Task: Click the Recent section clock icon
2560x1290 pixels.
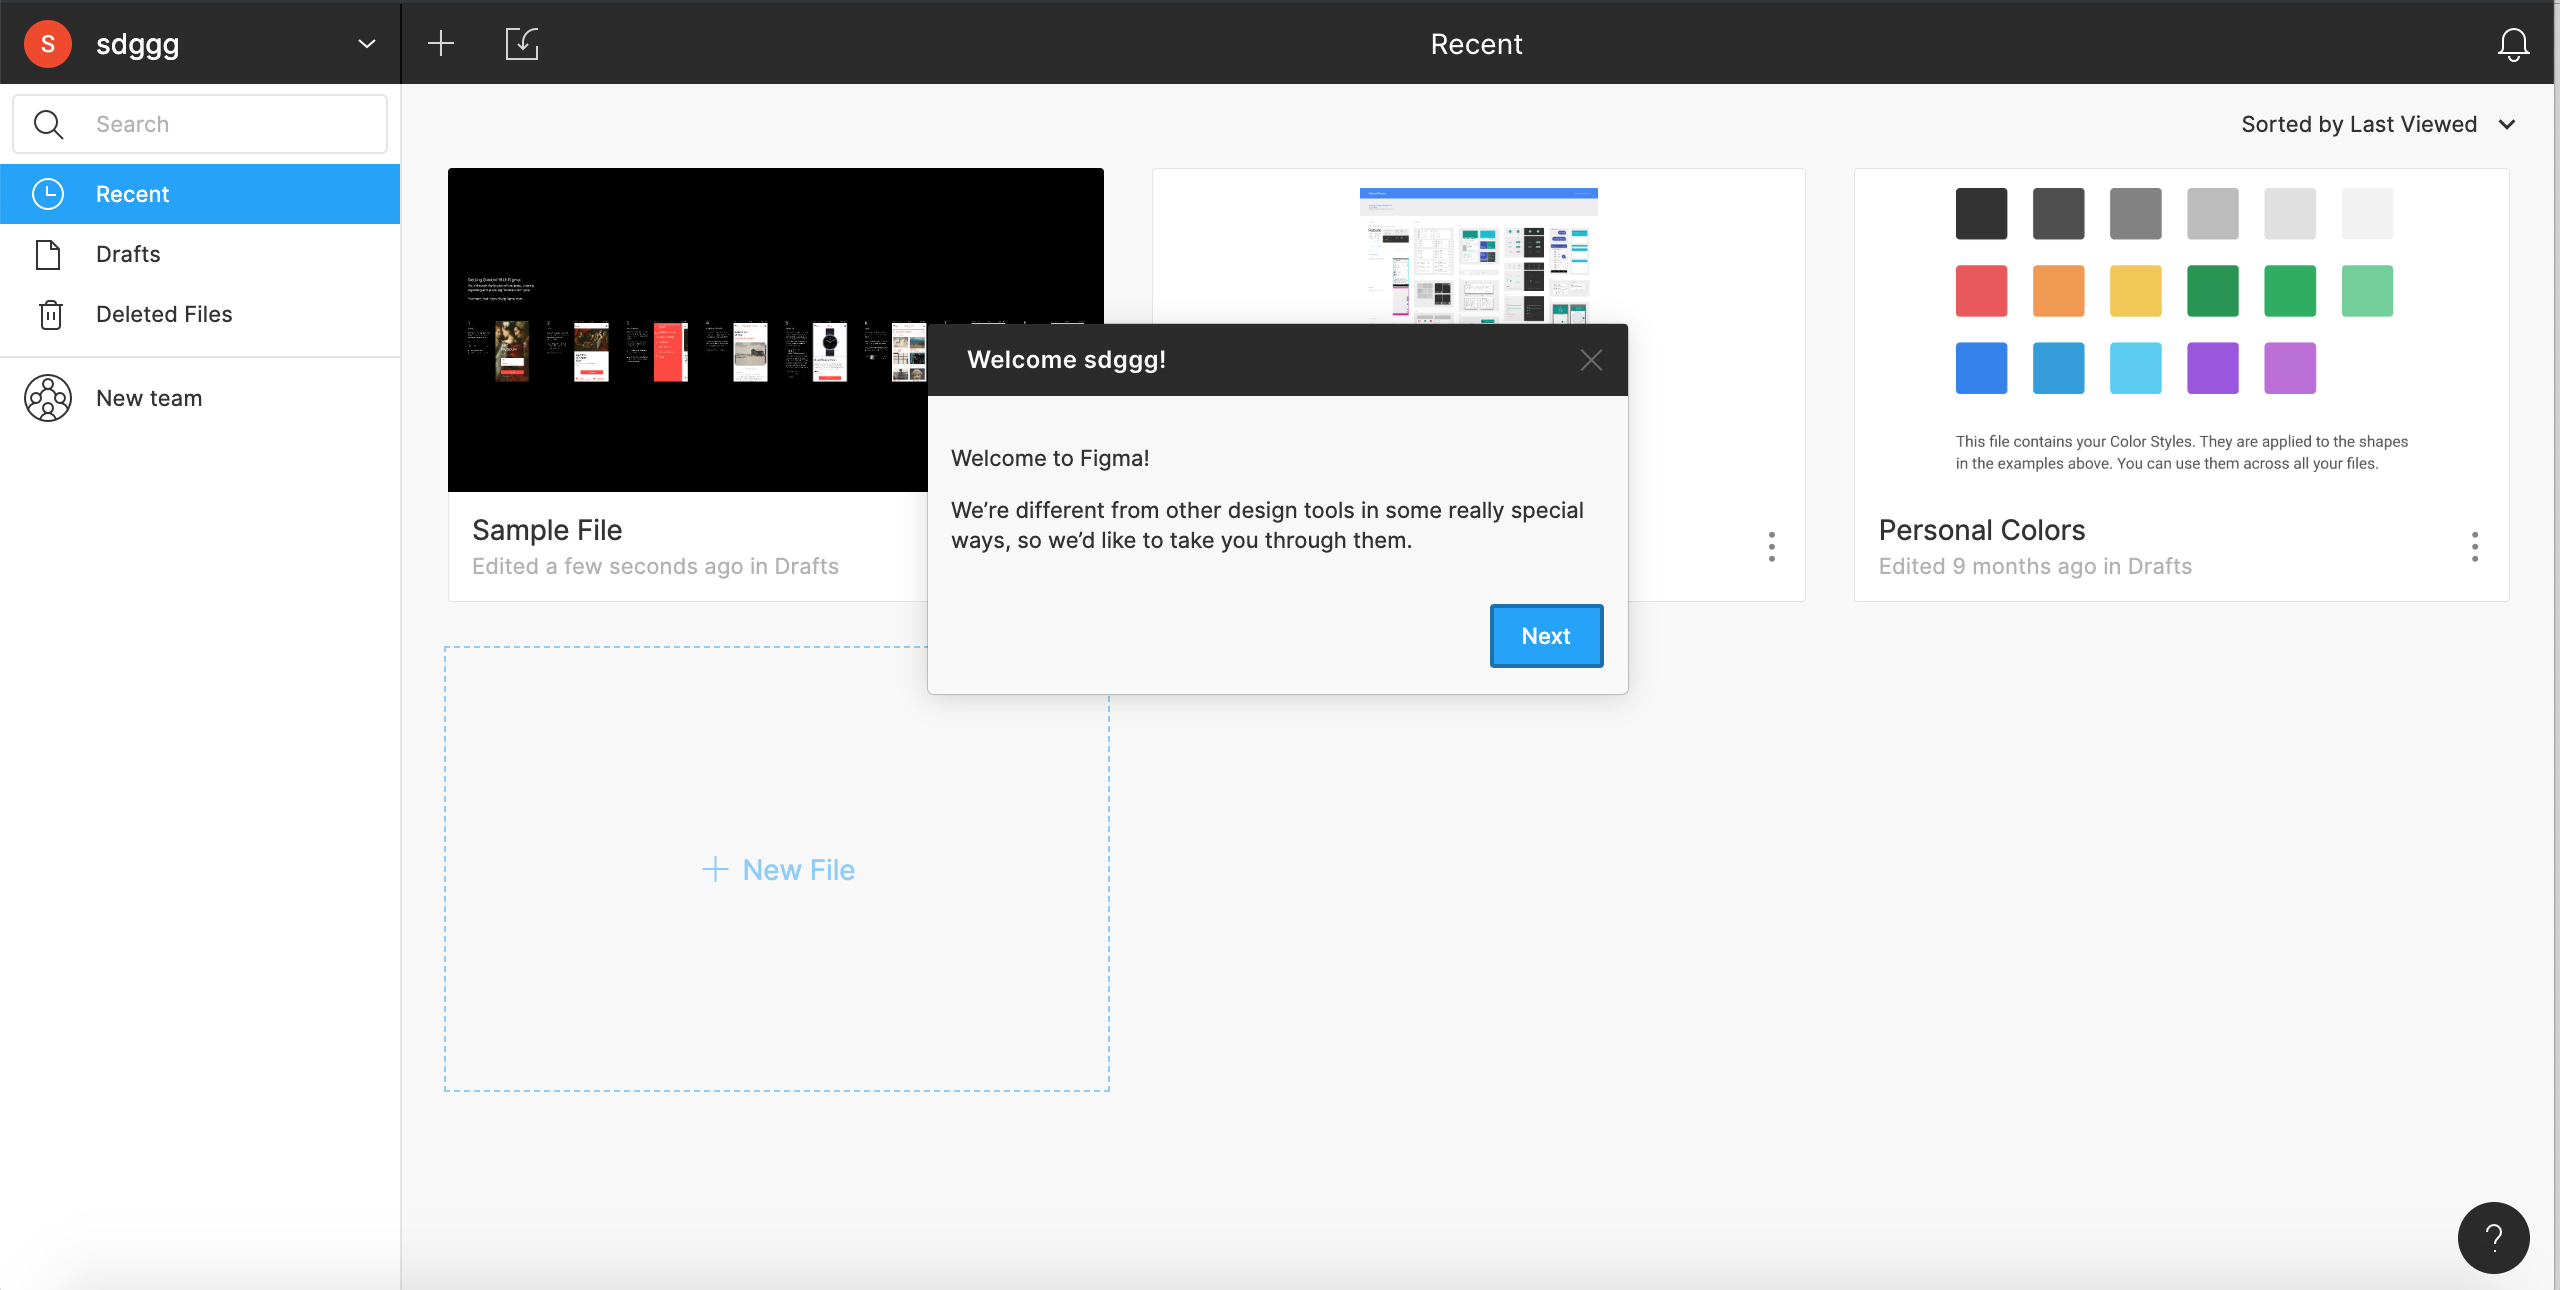Action: tap(48, 193)
